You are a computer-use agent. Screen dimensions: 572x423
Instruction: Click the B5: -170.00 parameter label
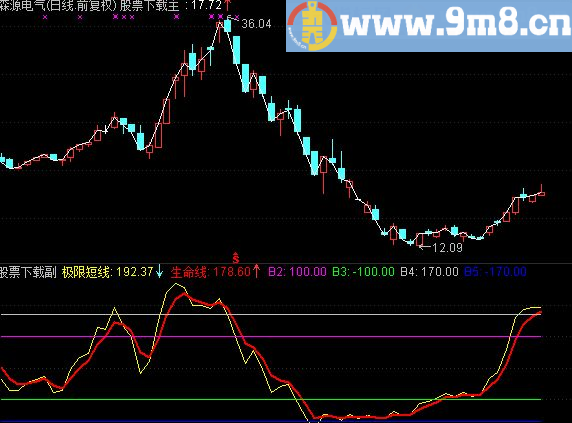tap(495, 272)
